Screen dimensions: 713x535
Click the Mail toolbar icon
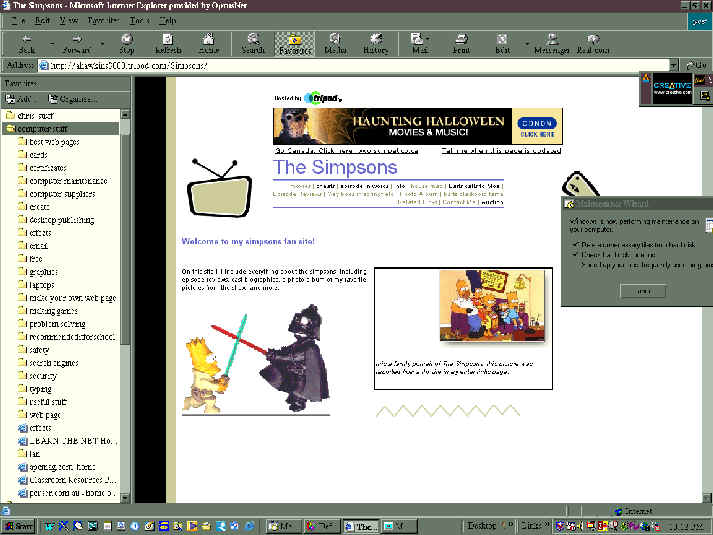pos(418,44)
